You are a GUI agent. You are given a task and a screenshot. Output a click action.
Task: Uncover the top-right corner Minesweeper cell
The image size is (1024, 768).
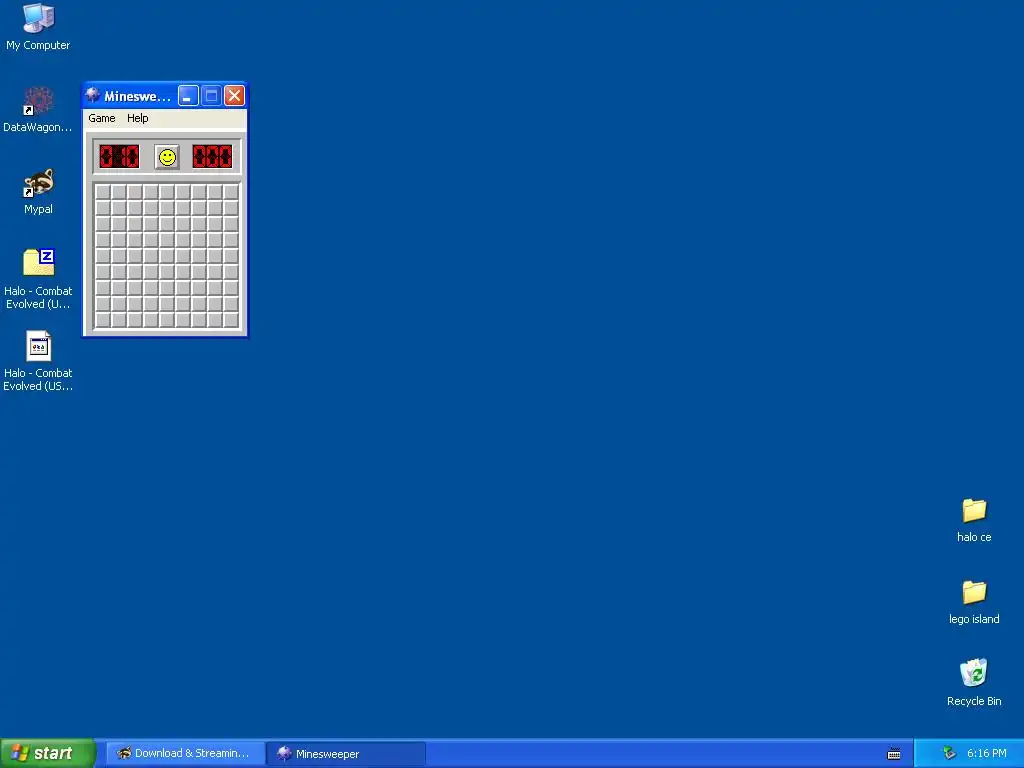coord(231,192)
